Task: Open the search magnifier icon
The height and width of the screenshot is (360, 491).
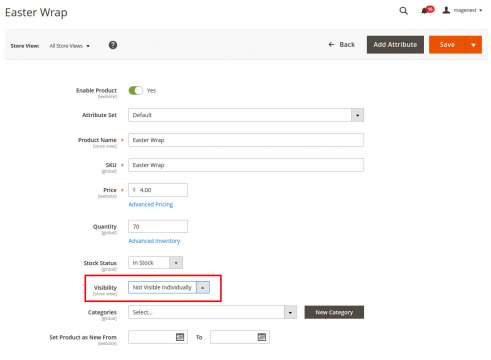Action: [x=403, y=11]
